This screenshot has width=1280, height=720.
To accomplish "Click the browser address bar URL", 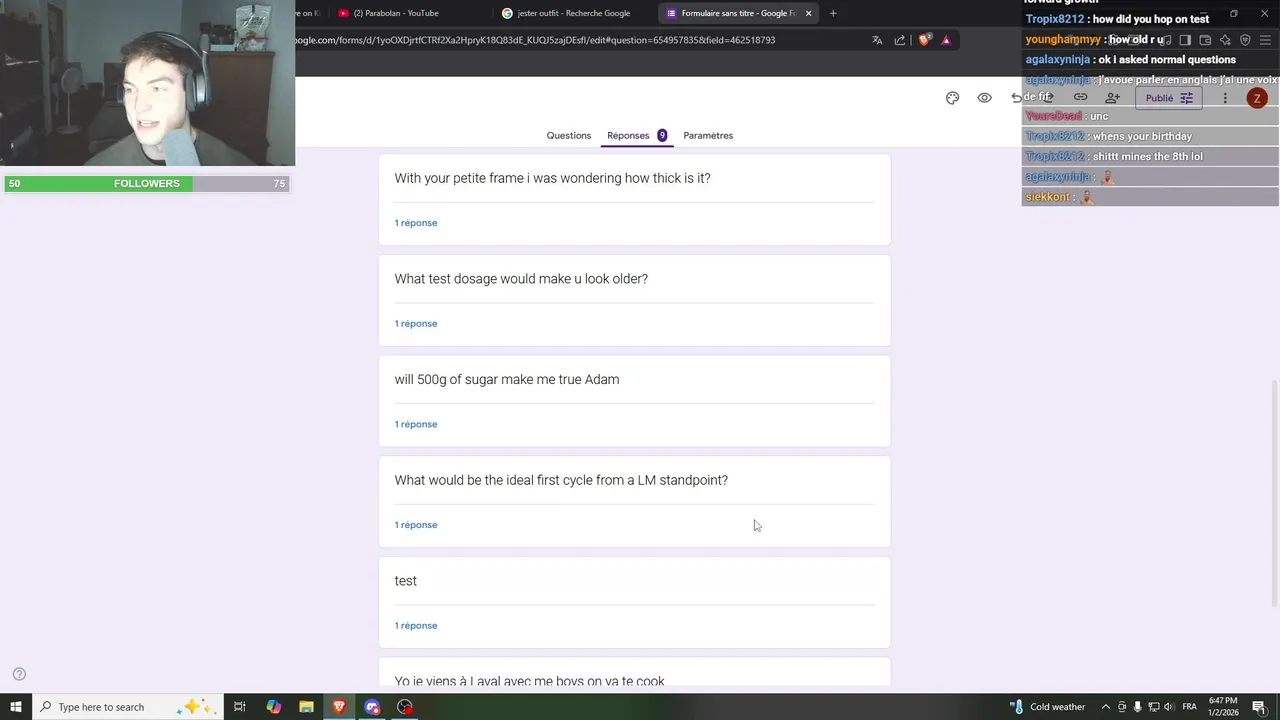I will coord(535,40).
